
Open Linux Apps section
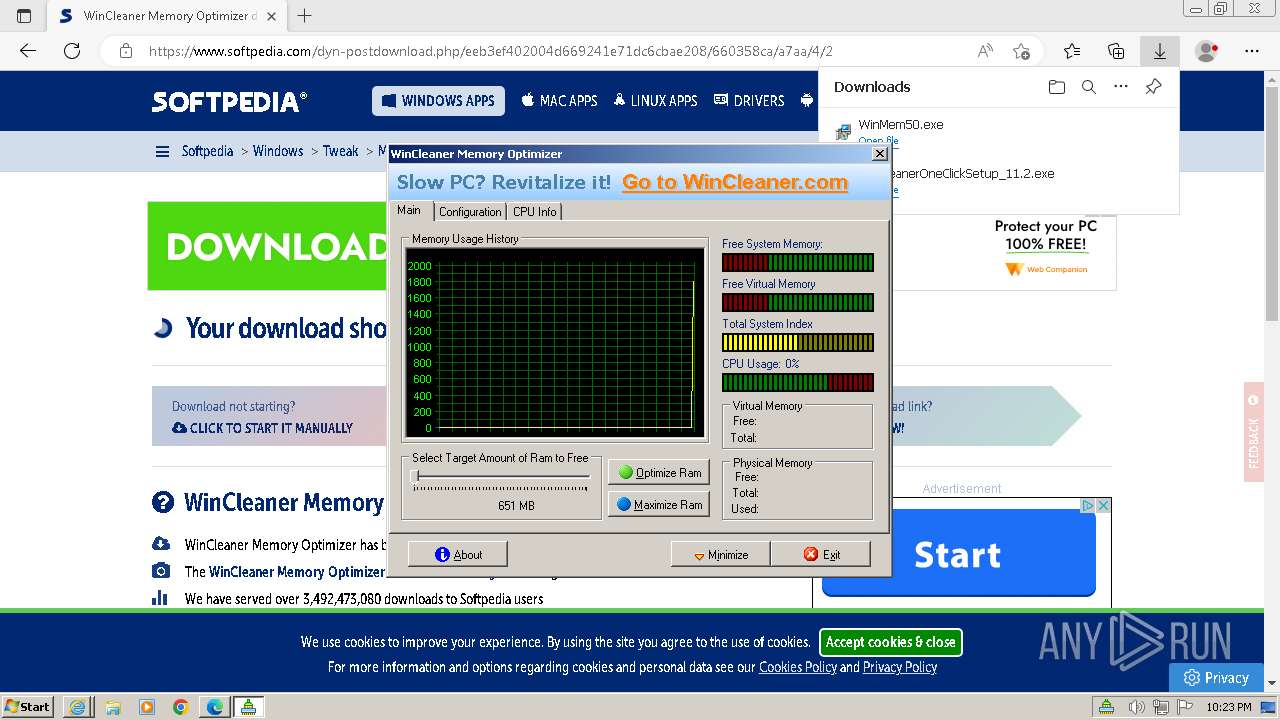[655, 101]
